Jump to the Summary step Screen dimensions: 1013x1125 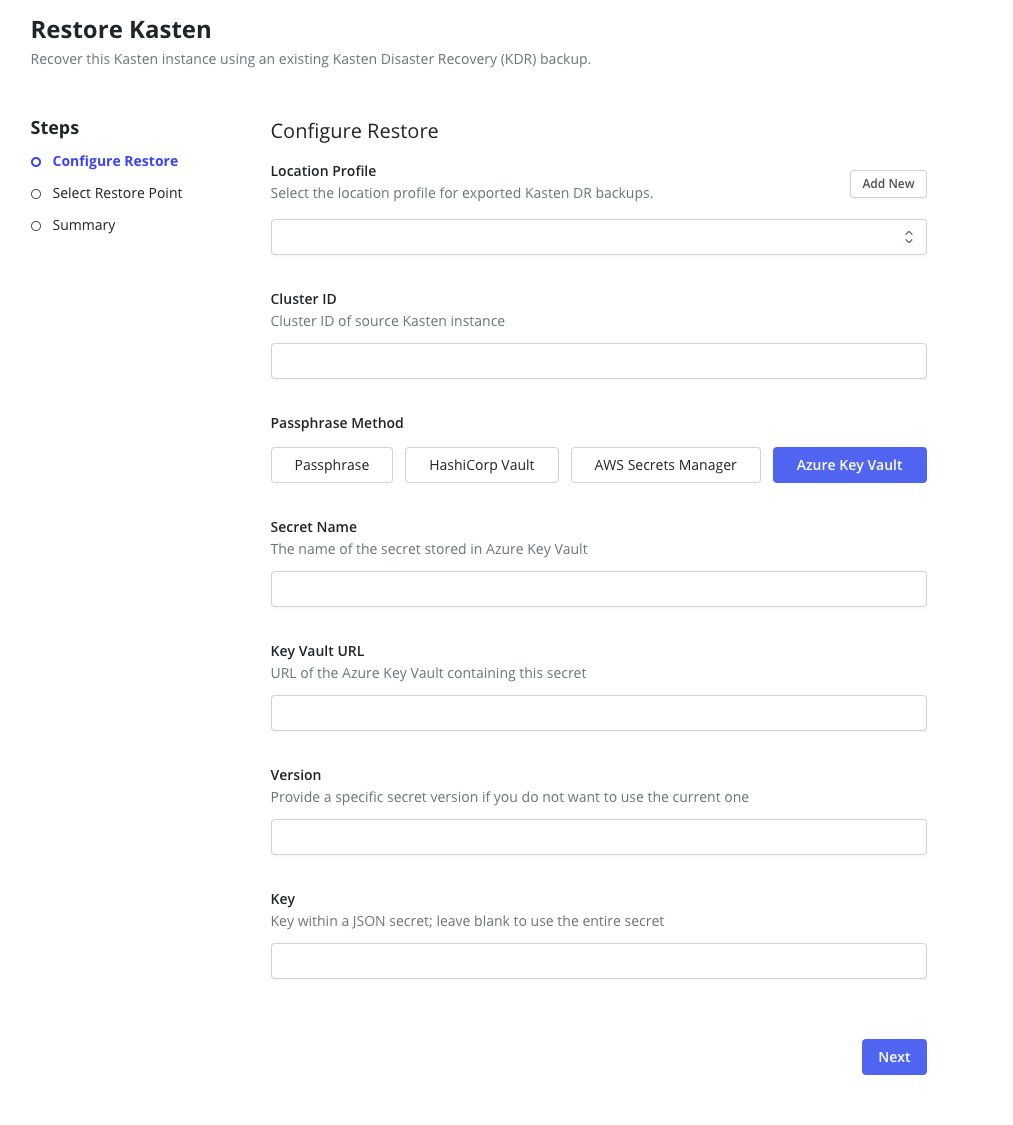tap(84, 225)
